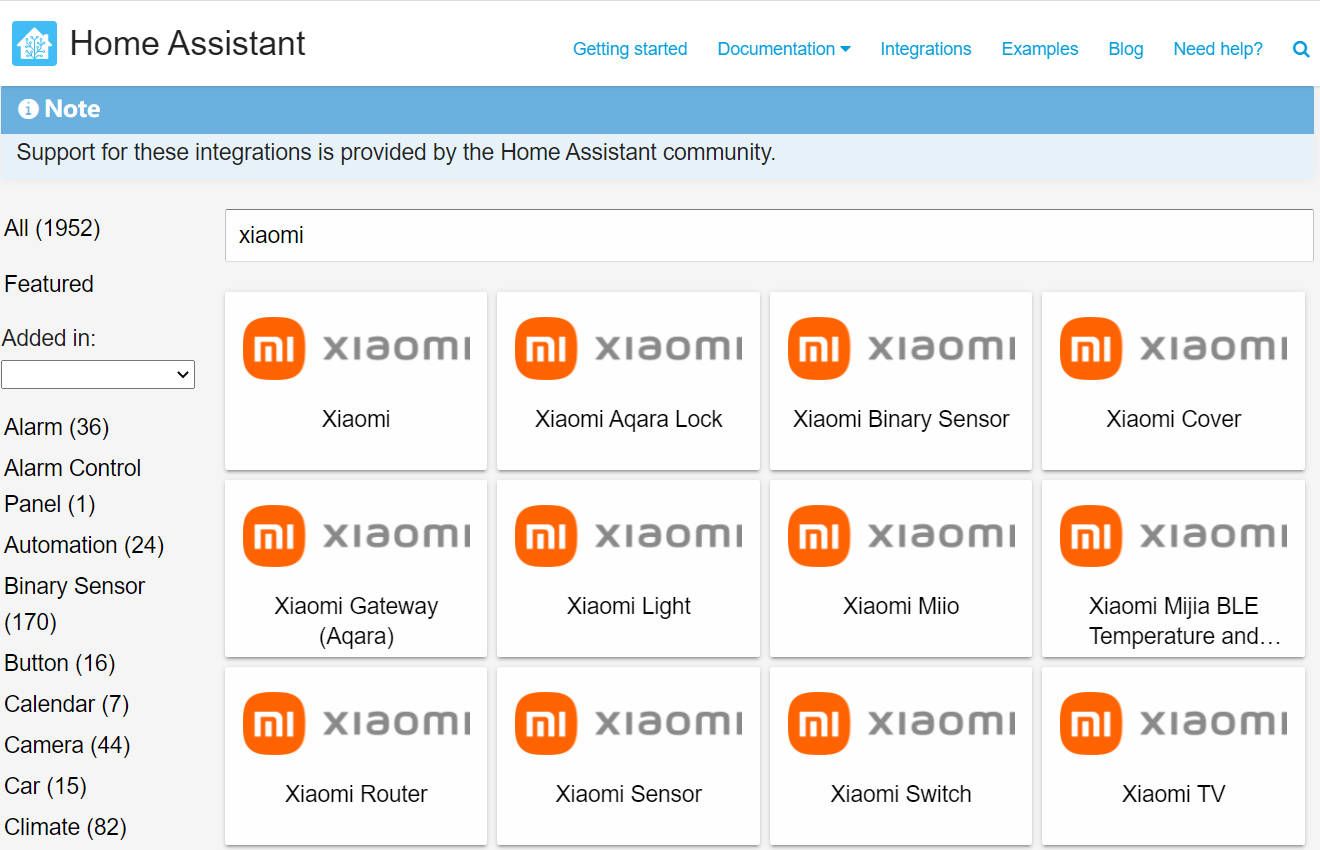Open the 'Xiaomi Gateway (Aqara)' title
The image size is (1320, 850).
[x=356, y=621]
